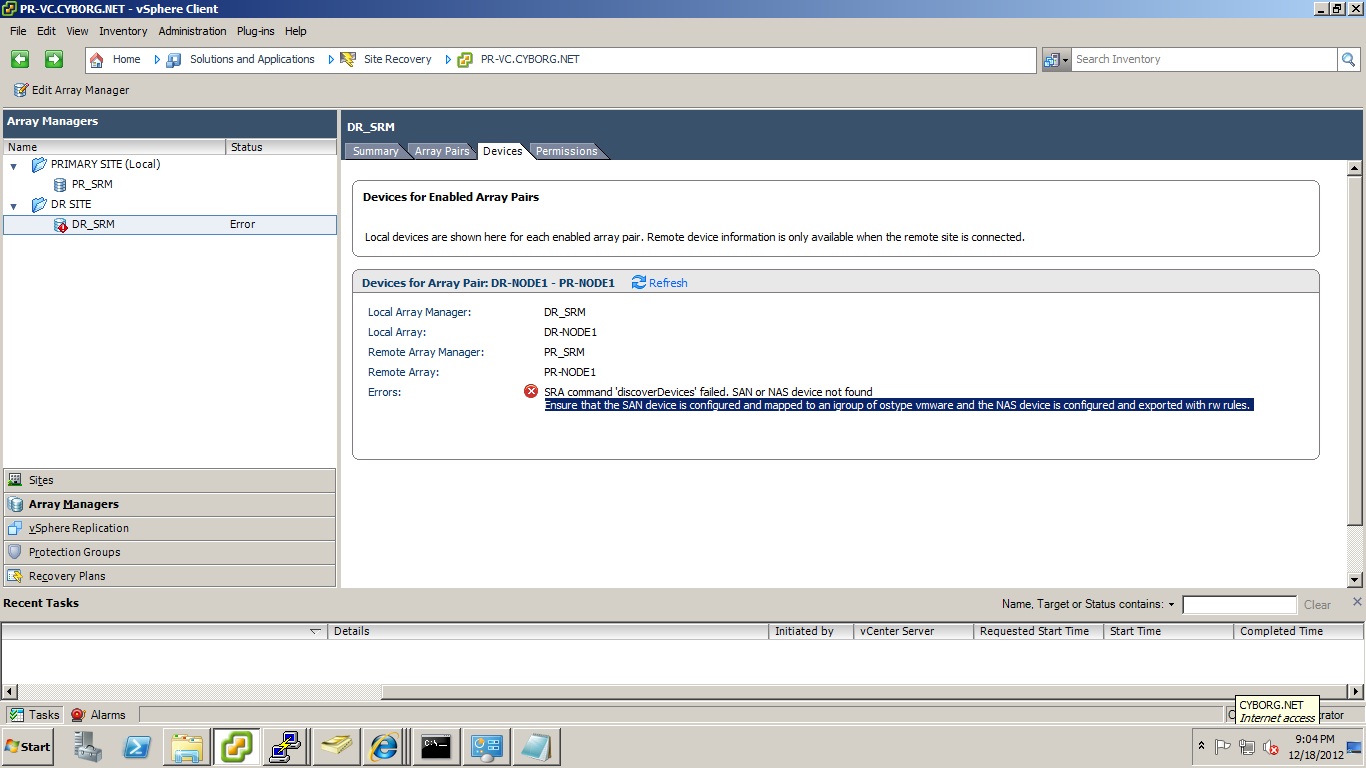Screen dimensions: 1366x768
Task: Open Notepad from the taskbar
Action: pos(535,746)
